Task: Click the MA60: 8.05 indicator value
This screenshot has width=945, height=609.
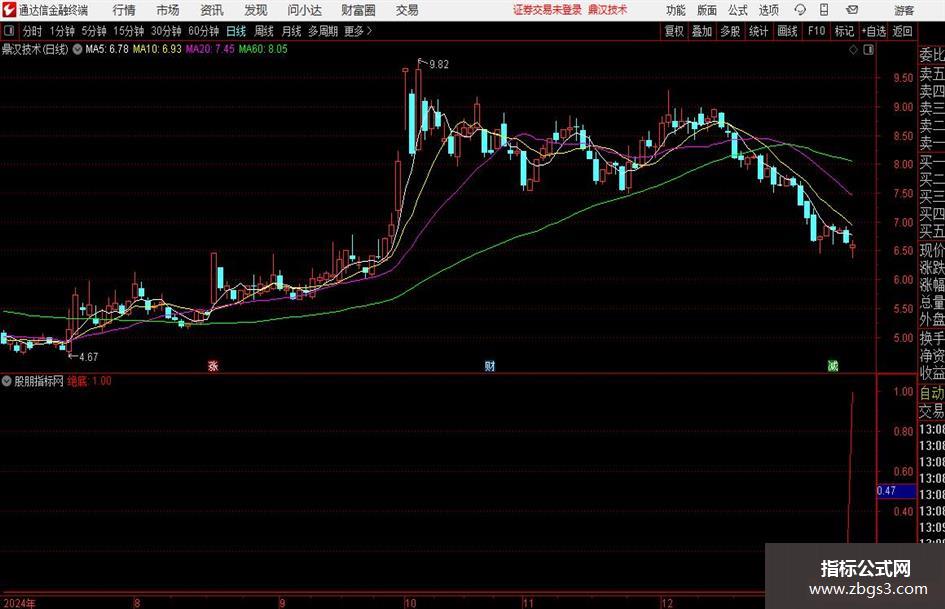Action: coord(263,49)
